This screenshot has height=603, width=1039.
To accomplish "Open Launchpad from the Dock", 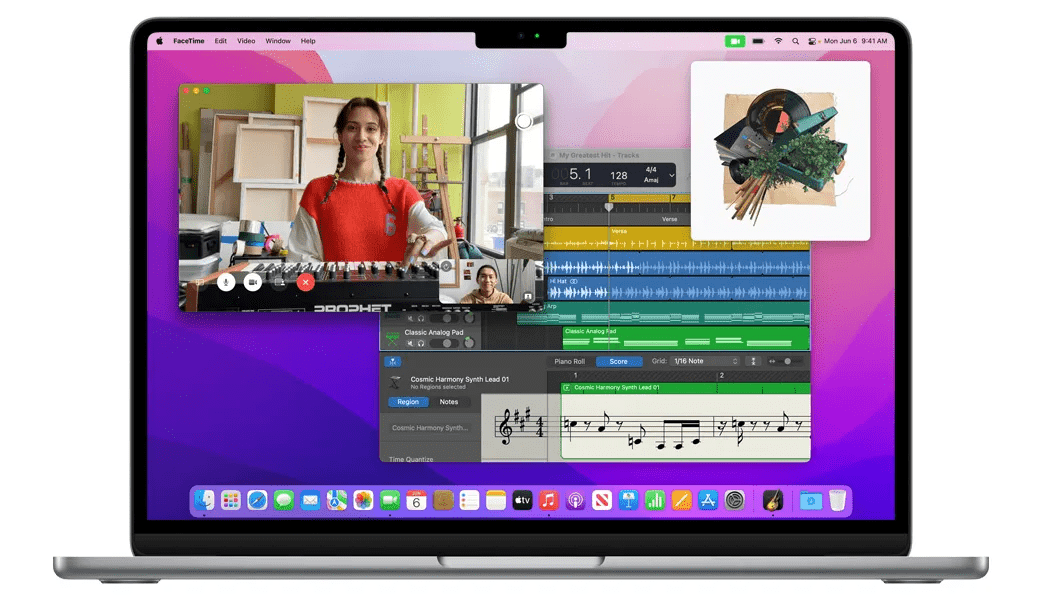I will [x=231, y=500].
